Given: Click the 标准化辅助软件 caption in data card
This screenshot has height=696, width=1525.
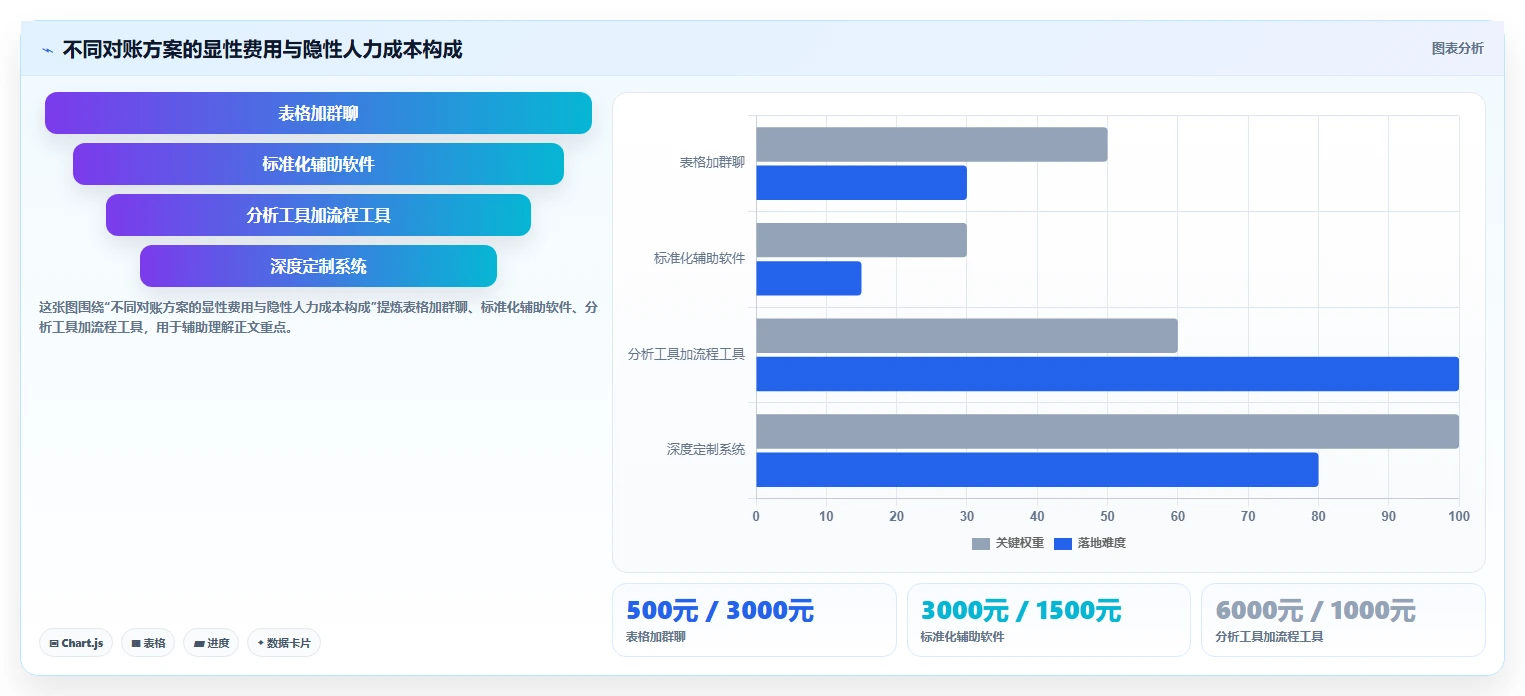Looking at the screenshot, I should pyautogui.click(x=962, y=637).
